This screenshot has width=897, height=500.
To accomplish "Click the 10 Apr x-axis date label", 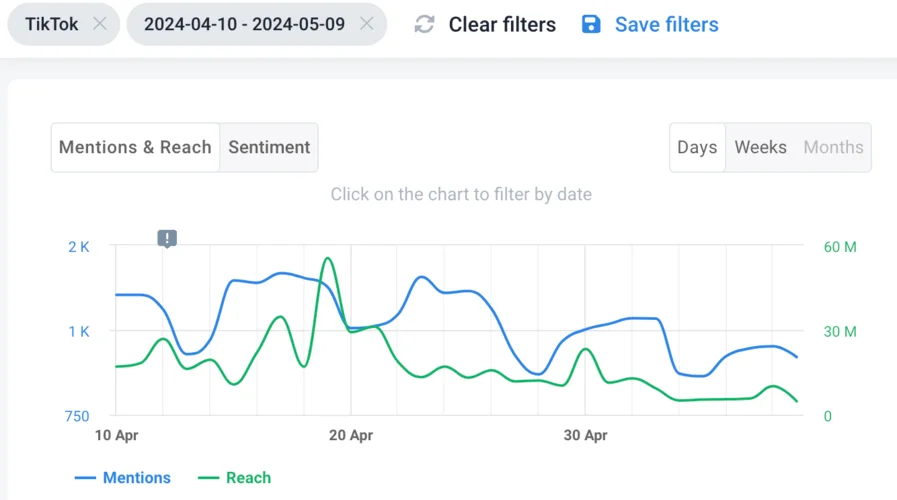I will [x=116, y=436].
